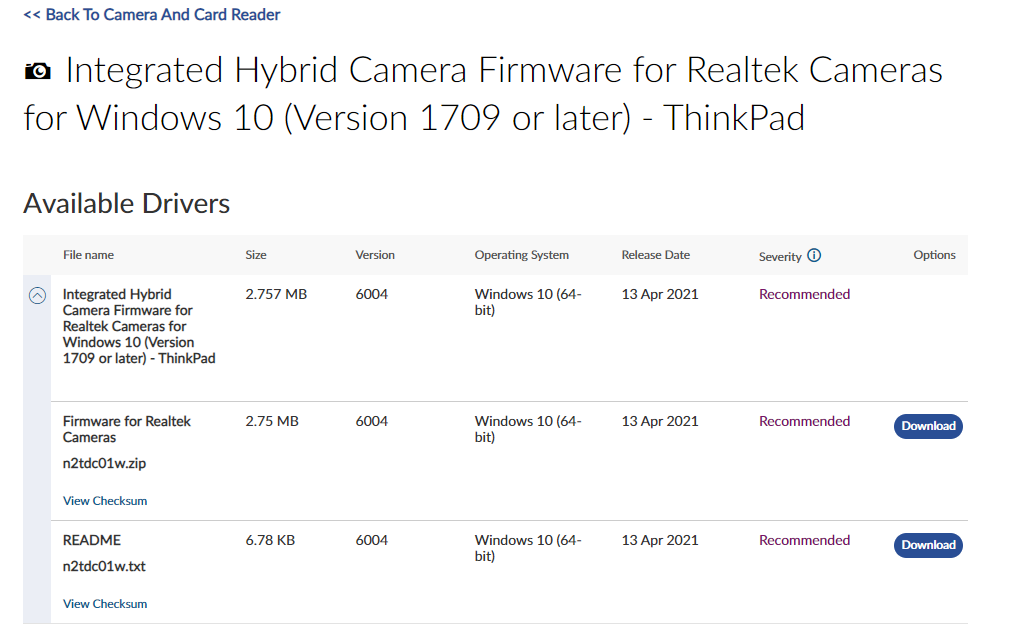Select the 2.757 MB size value

point(276,294)
